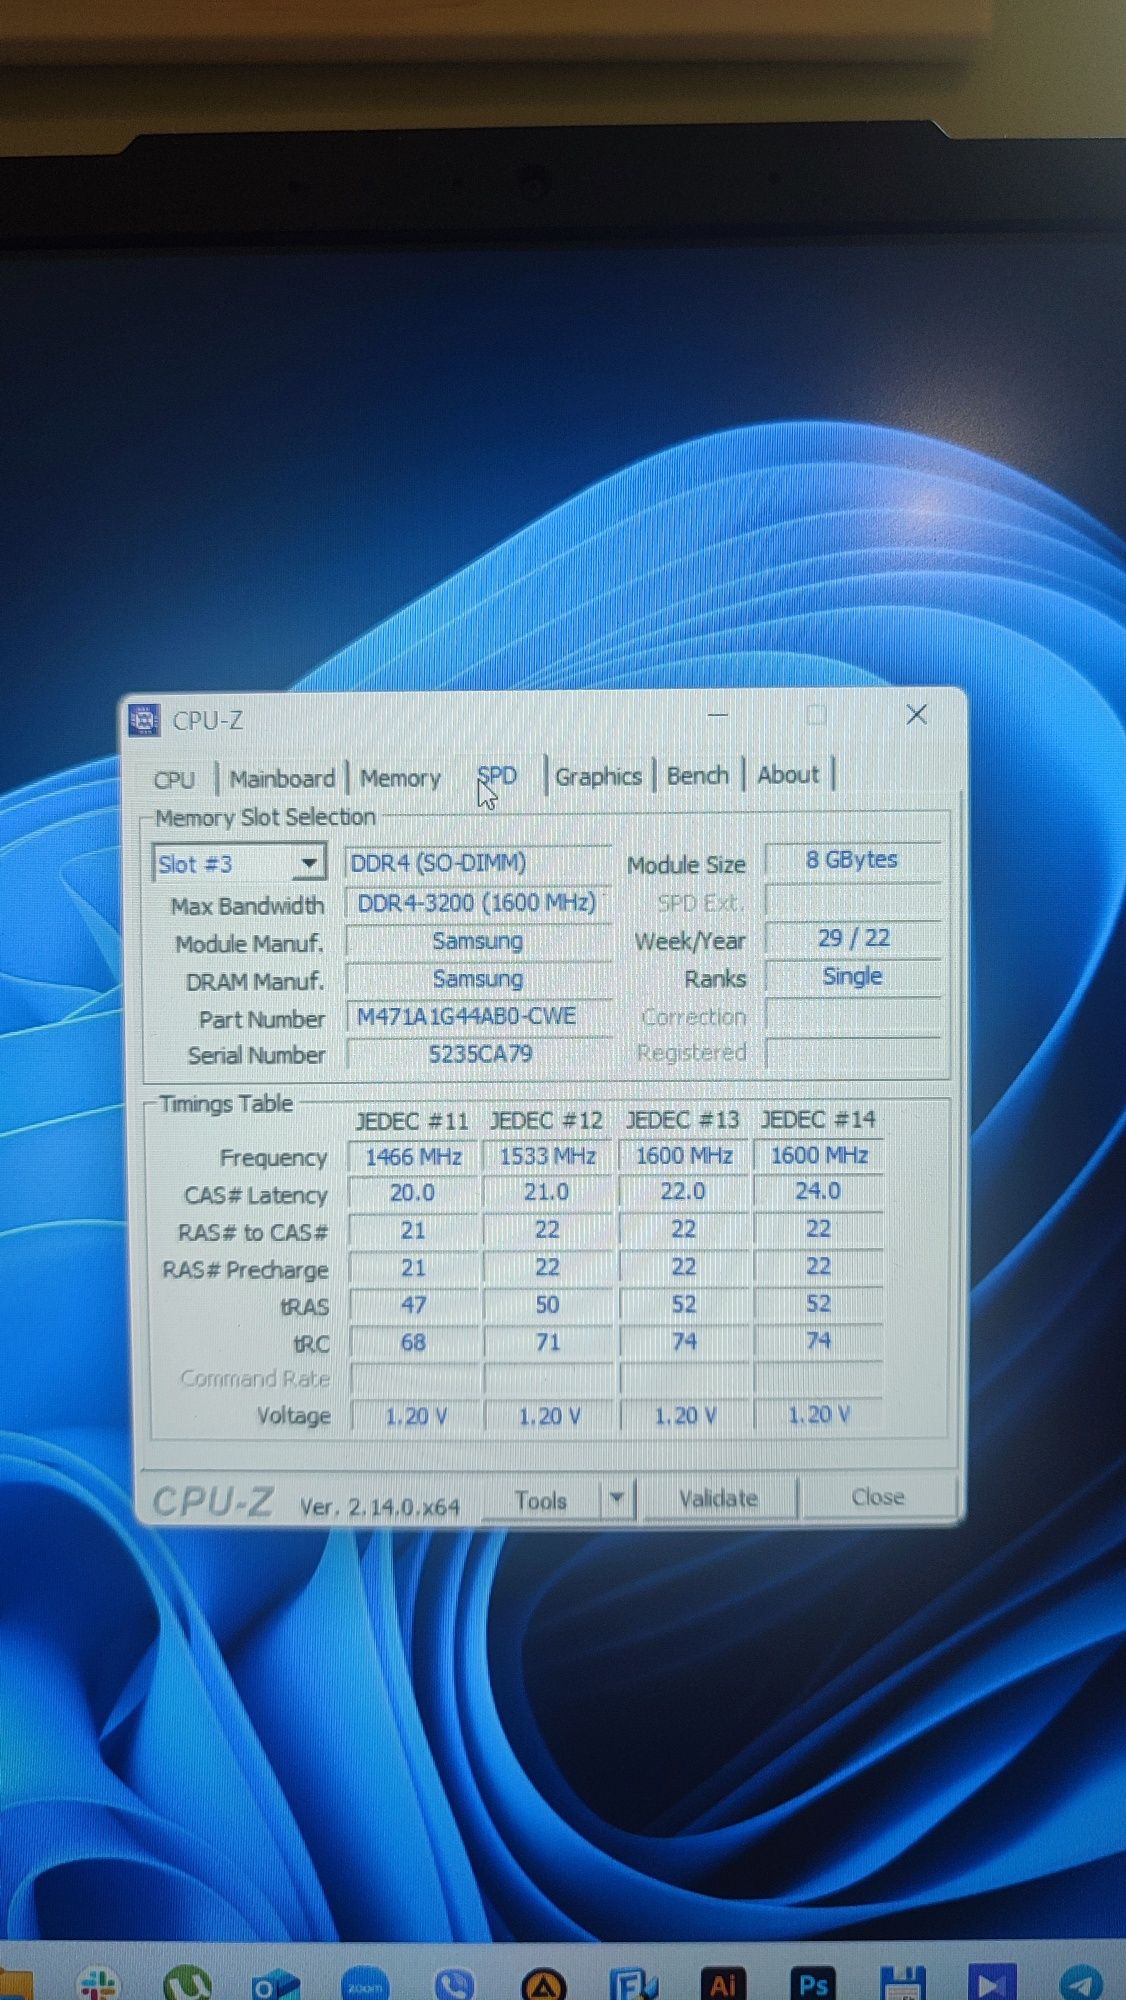Image resolution: width=1126 pixels, height=2000 pixels.
Task: Minimize the CPU-Z window
Action: (717, 716)
